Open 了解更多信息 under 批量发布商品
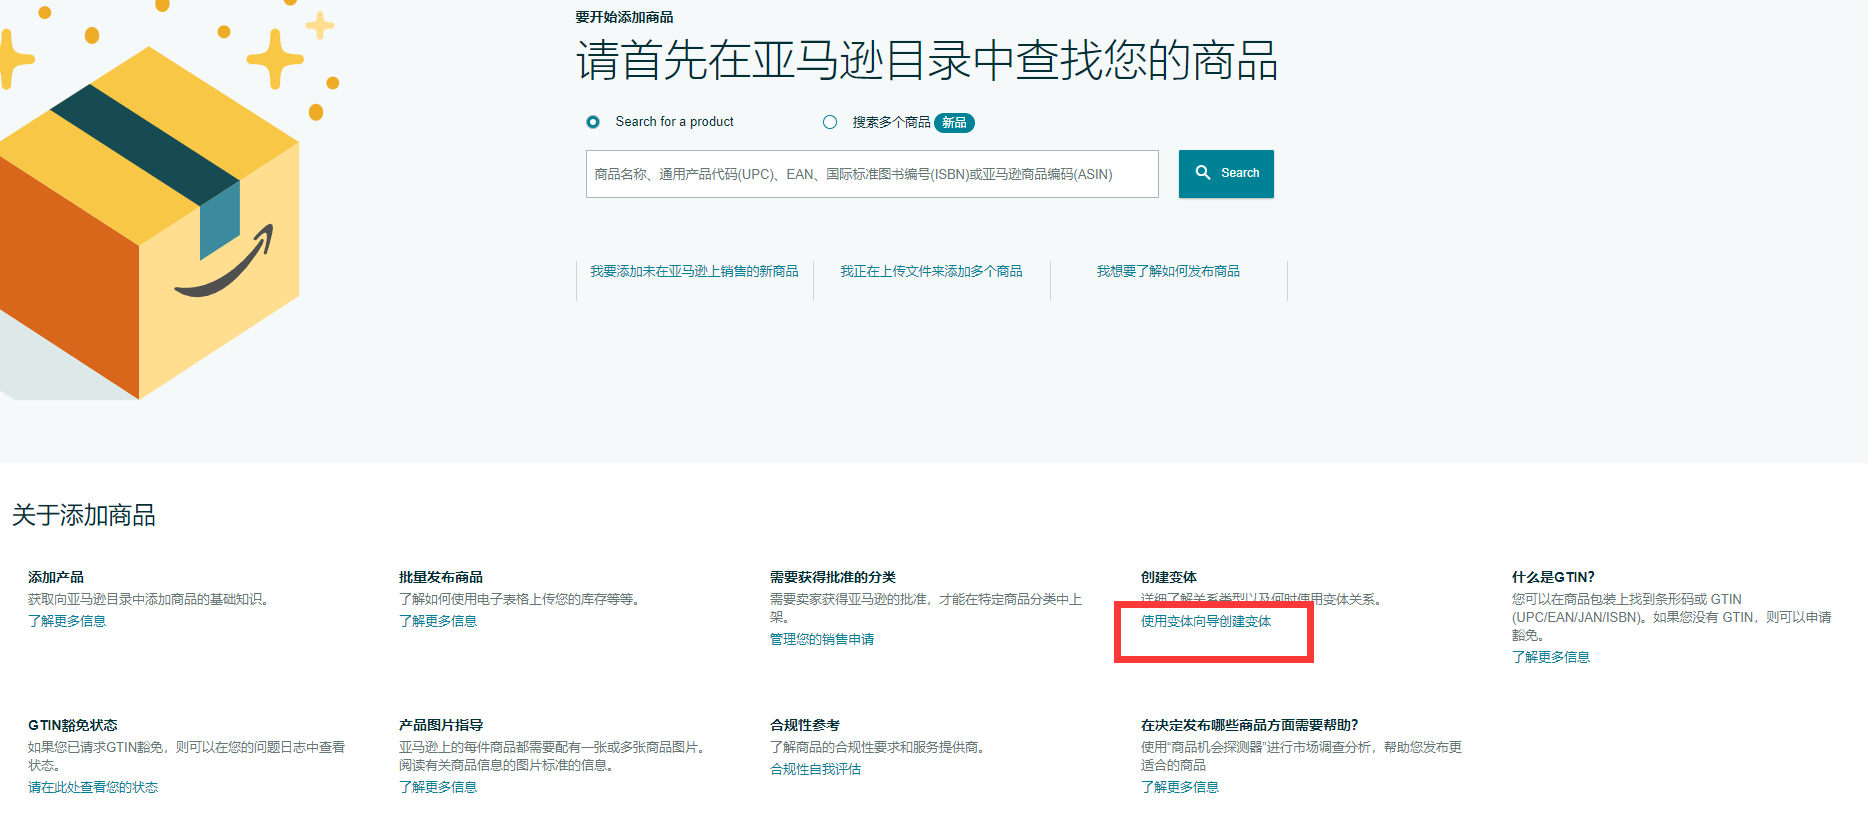1868x834 pixels. click(438, 621)
